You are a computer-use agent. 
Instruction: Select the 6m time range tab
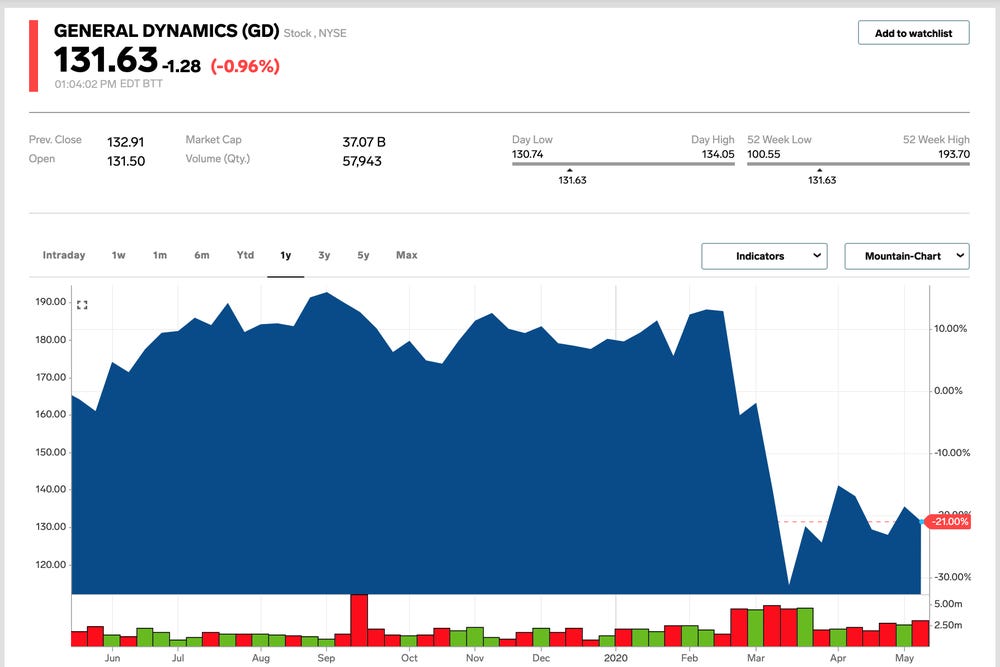tap(202, 255)
